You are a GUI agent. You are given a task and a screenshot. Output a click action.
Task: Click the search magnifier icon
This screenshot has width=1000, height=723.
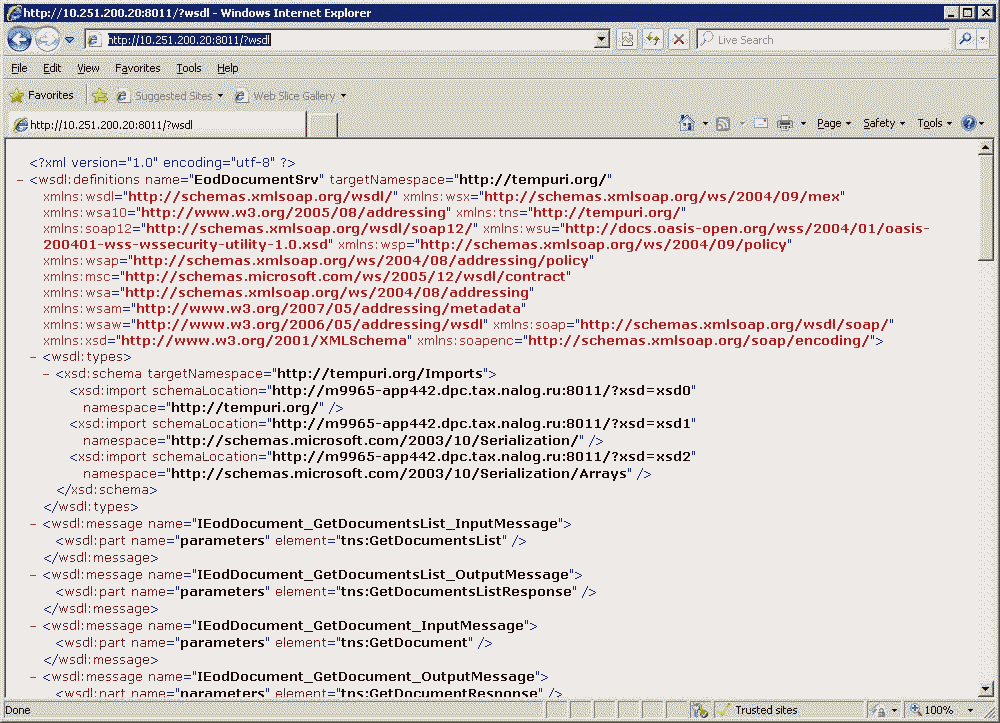(965, 40)
